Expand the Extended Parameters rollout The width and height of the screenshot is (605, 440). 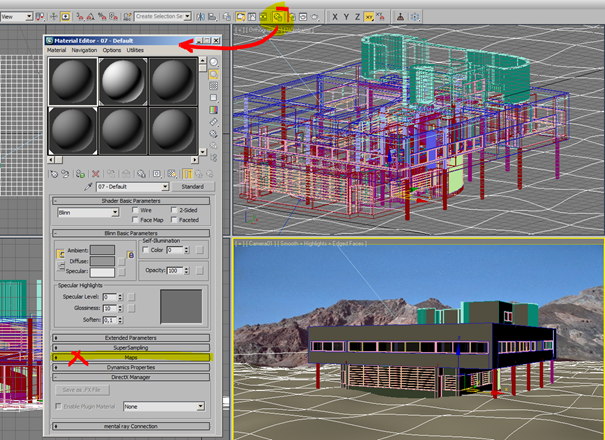131,337
